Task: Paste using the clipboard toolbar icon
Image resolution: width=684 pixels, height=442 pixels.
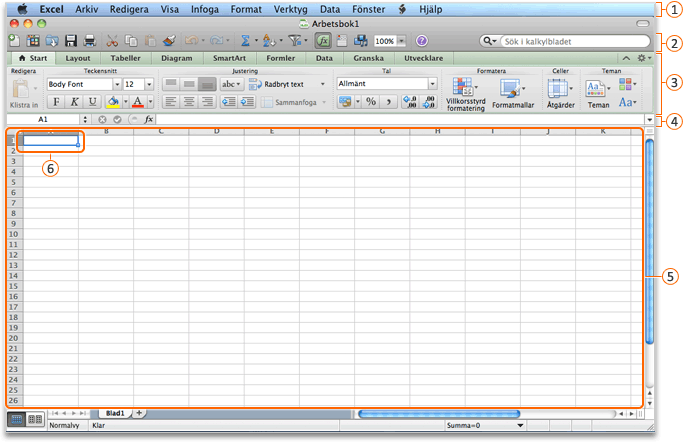Action: [150, 41]
